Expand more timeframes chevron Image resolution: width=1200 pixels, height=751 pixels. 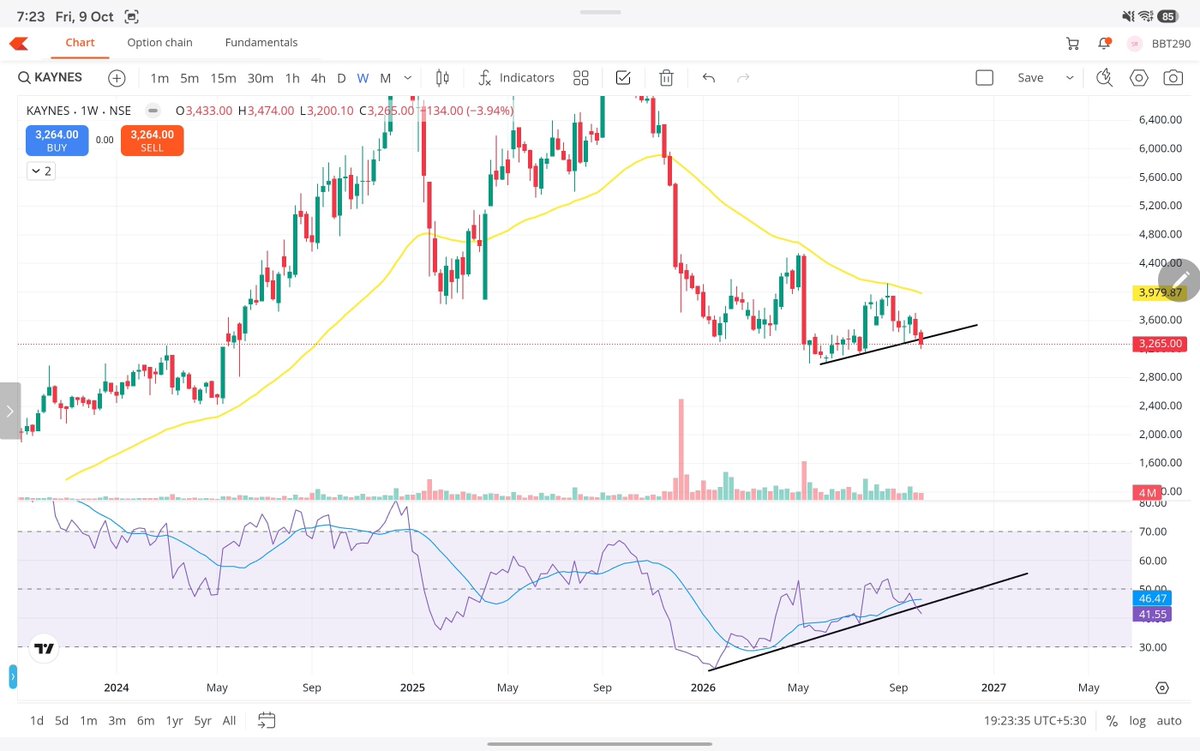point(408,78)
